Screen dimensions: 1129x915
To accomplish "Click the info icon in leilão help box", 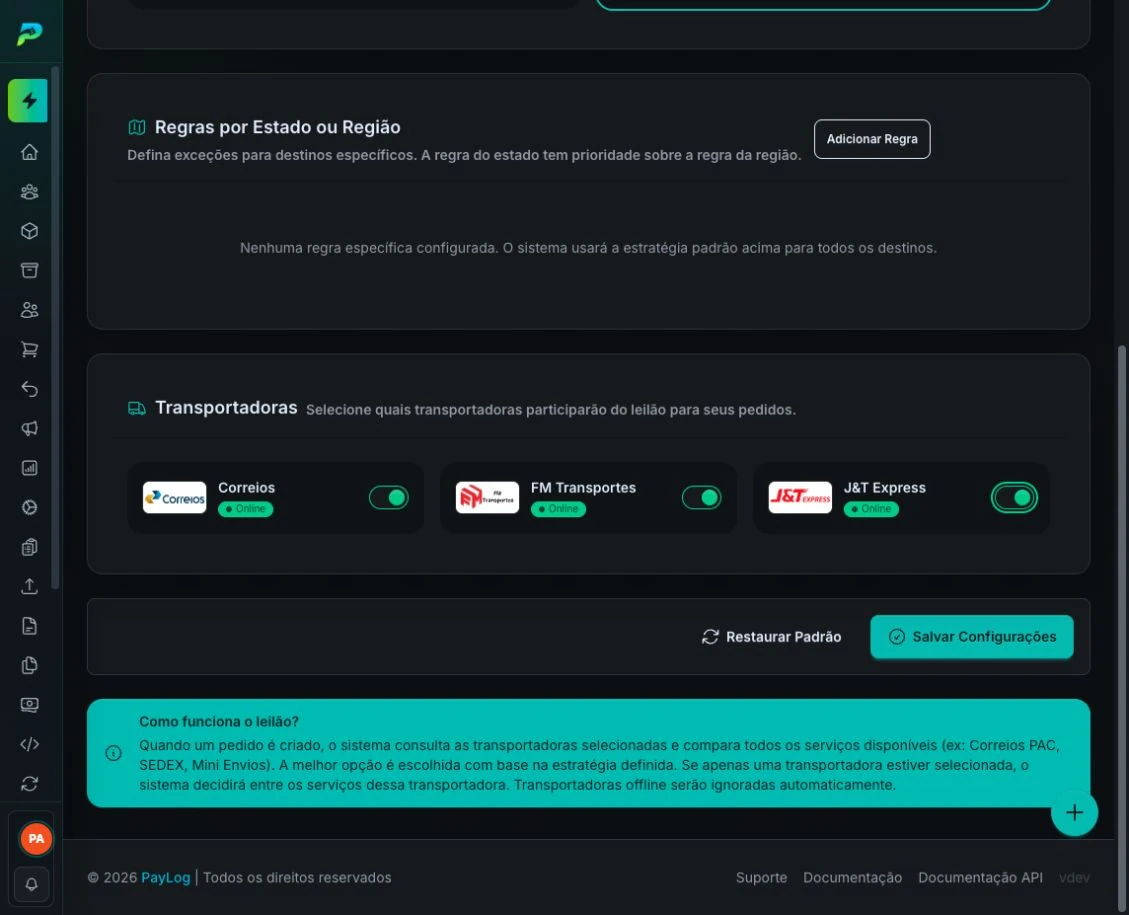I will (114, 753).
